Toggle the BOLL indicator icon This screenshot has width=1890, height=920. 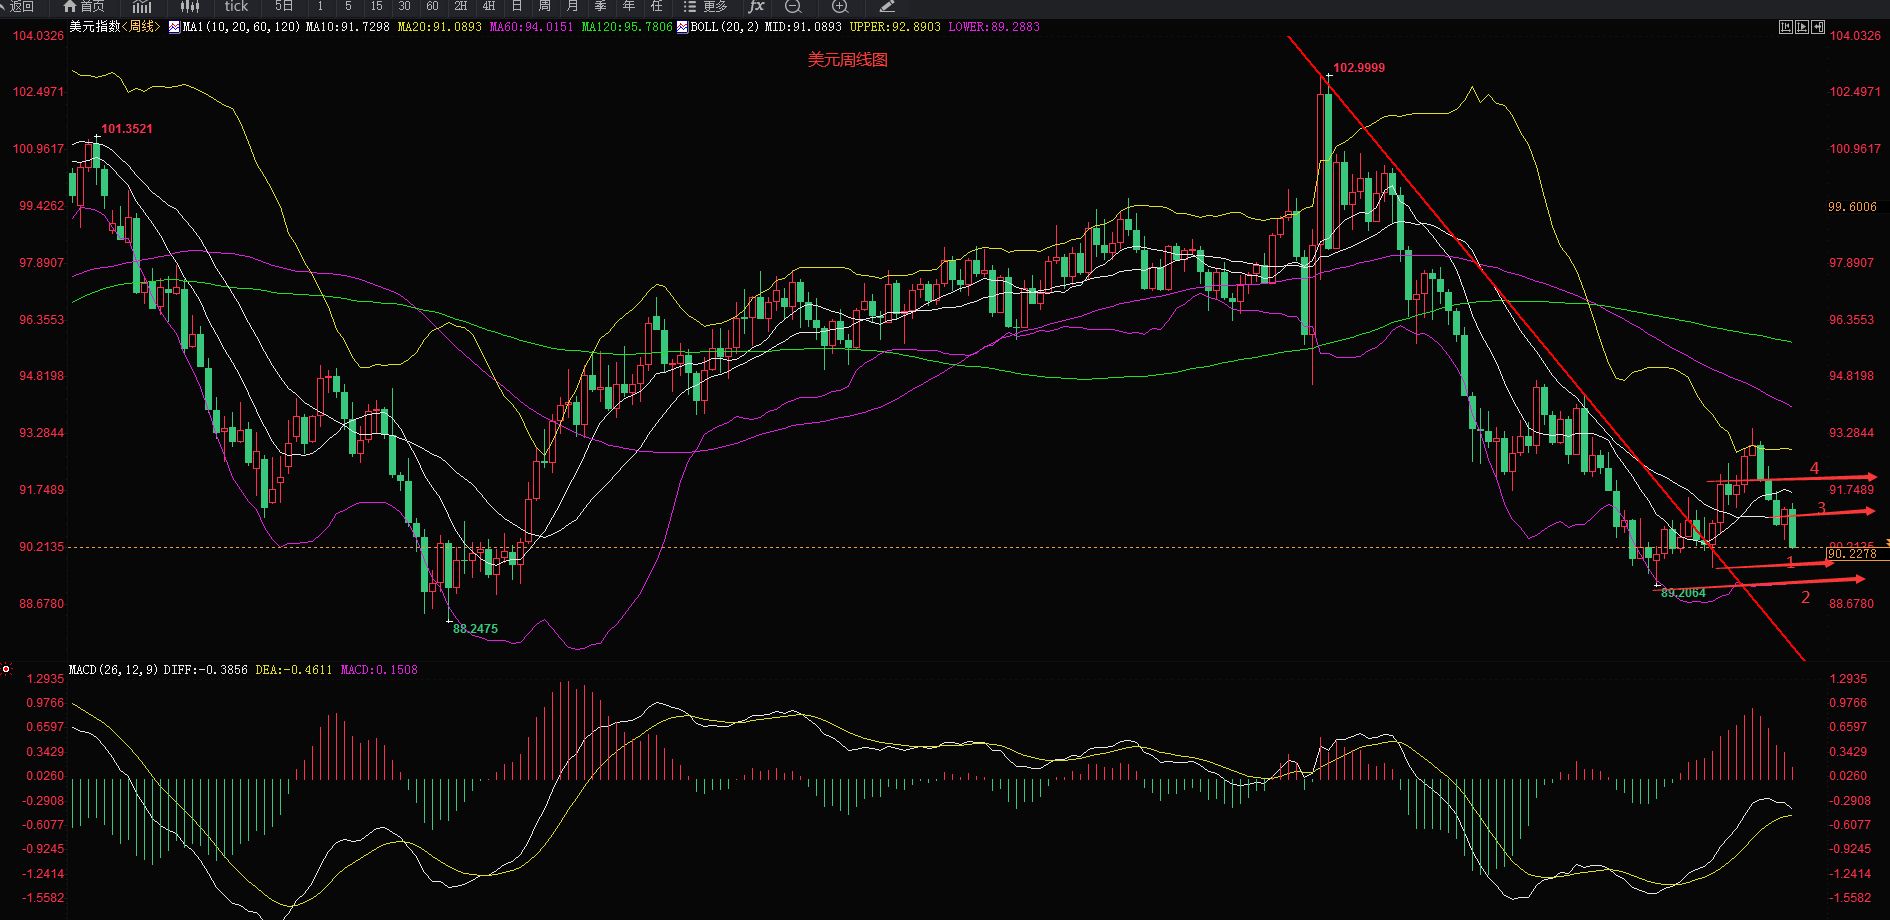(683, 27)
